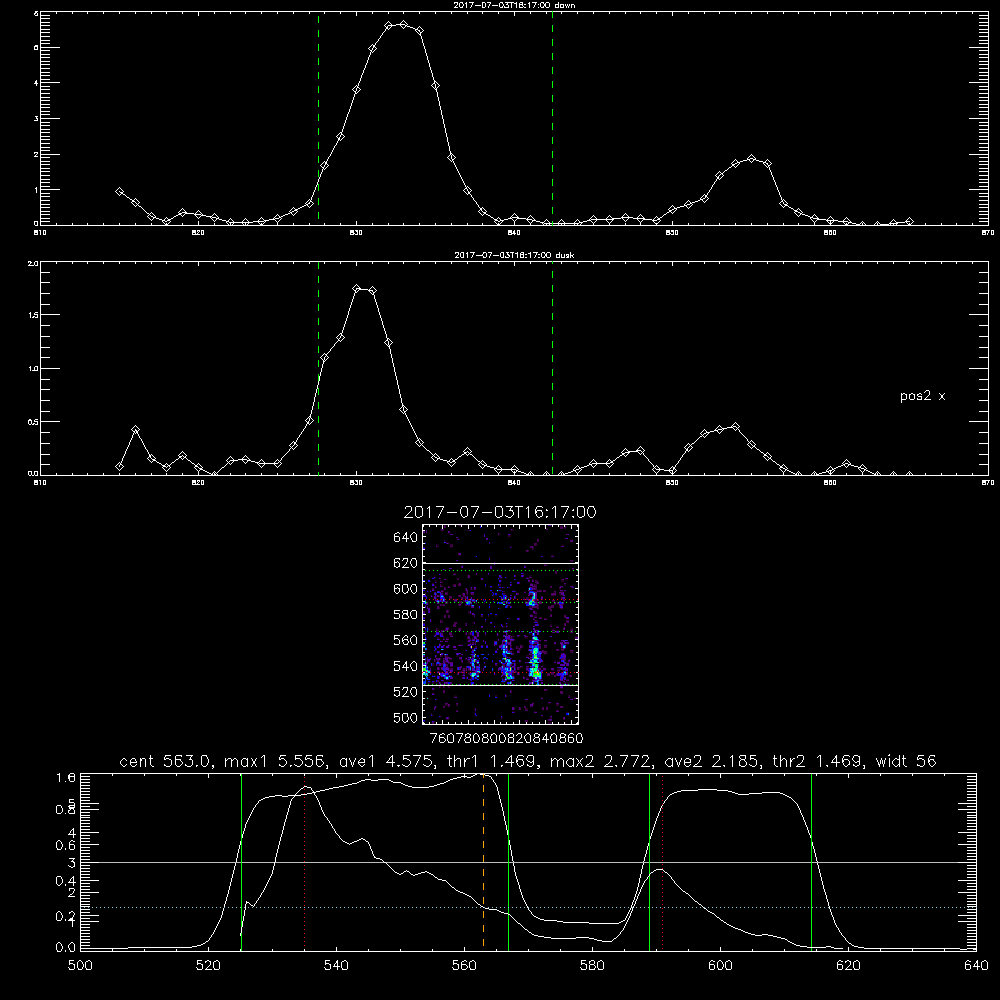Click the heatmap image in the center
Image resolution: width=1000 pixels, height=1000 pixels.
pyautogui.click(x=500, y=624)
